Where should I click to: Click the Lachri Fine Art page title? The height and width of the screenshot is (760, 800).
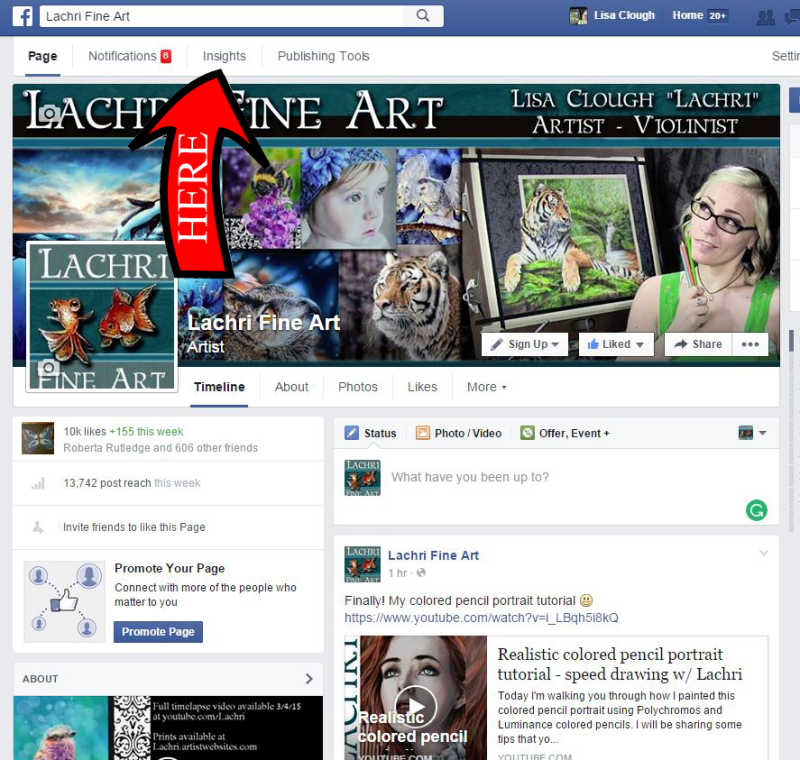tap(263, 323)
